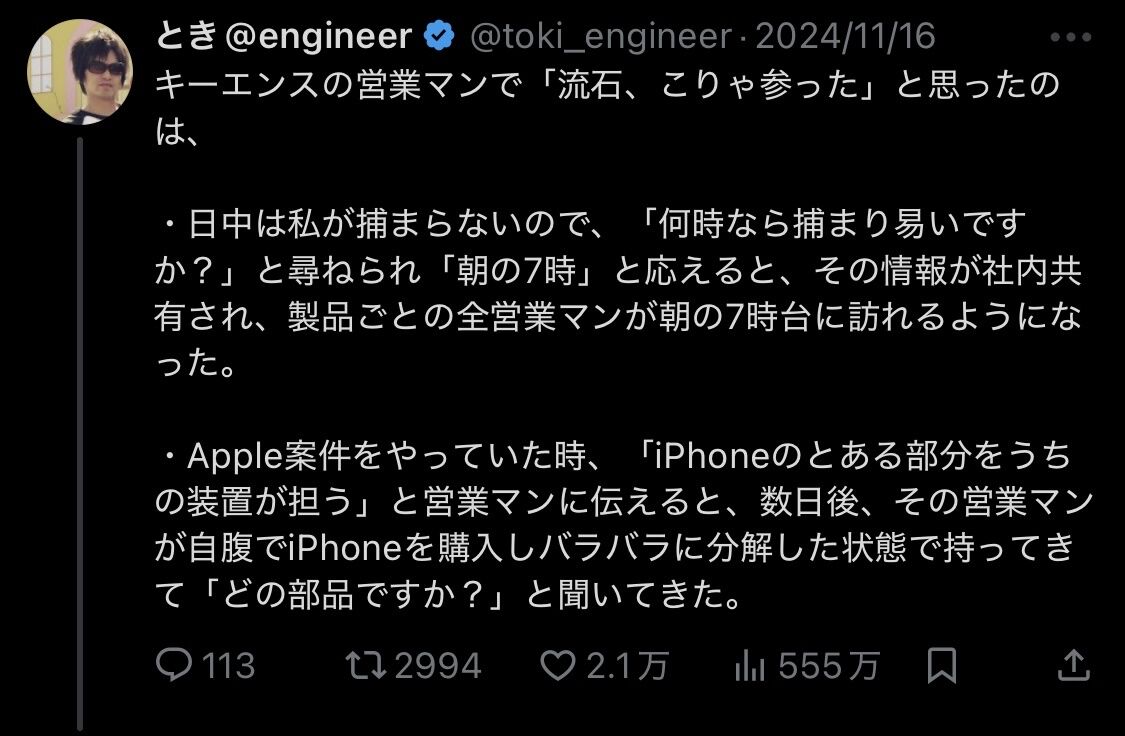Click the paragraph about 朝の7時 visits
1125x736 pixels.
tap(618, 293)
